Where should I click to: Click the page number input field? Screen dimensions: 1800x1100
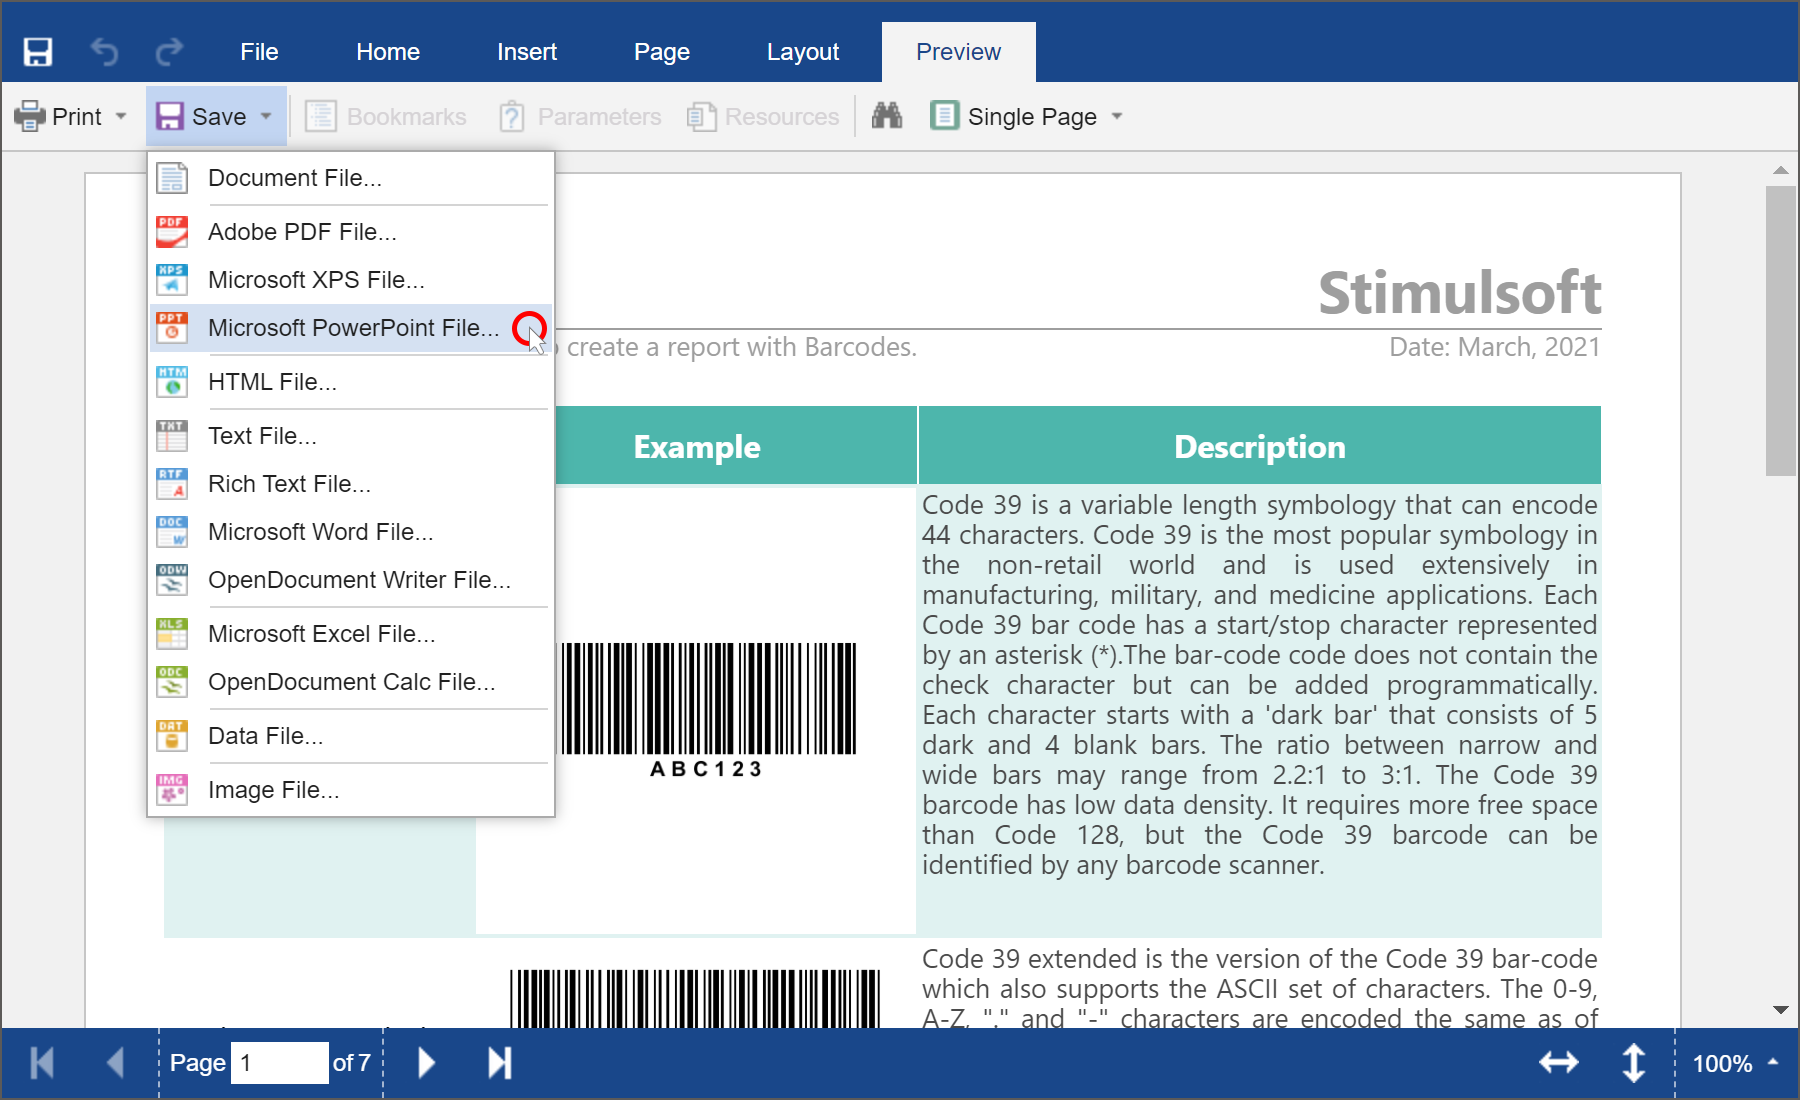pos(279,1063)
